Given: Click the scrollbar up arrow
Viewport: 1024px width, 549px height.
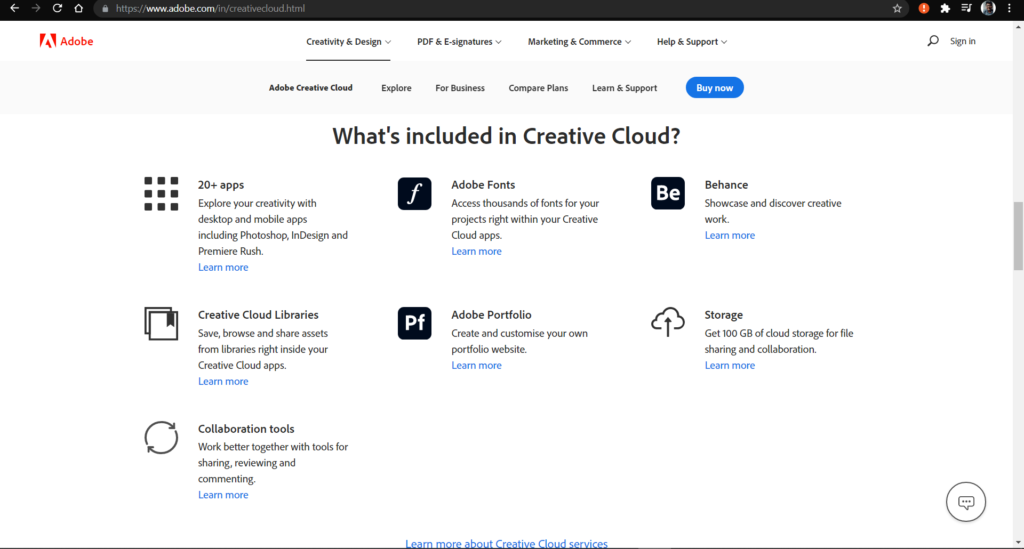Looking at the screenshot, I should pos(1018,27).
